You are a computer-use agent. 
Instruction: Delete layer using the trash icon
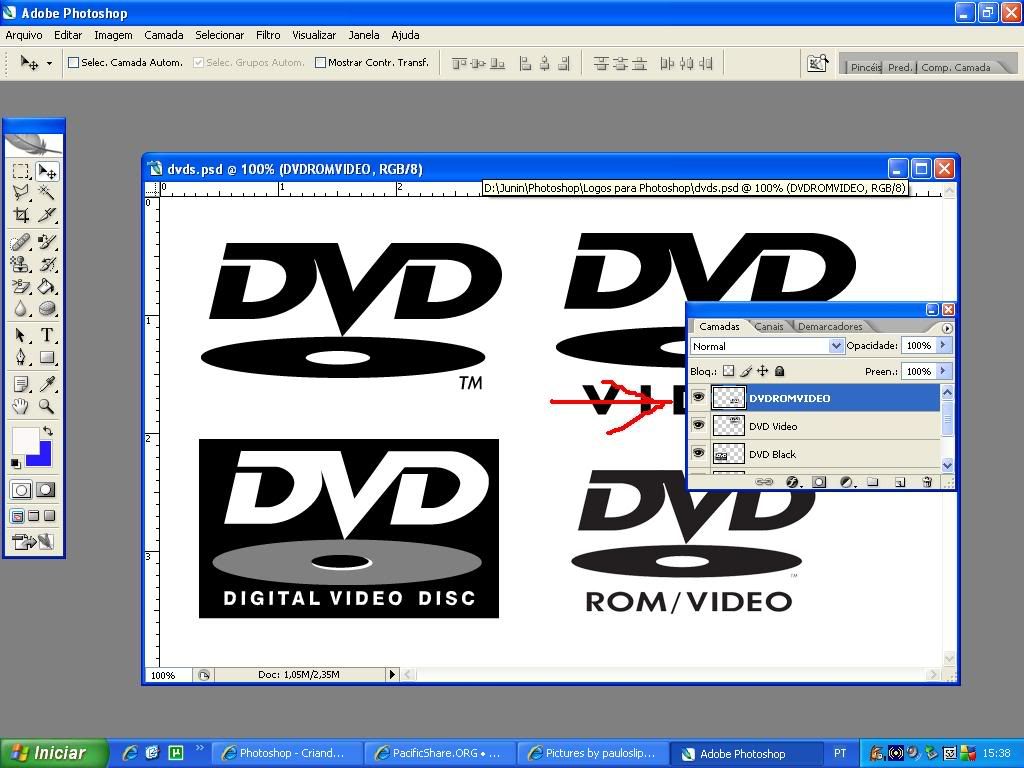[x=926, y=482]
